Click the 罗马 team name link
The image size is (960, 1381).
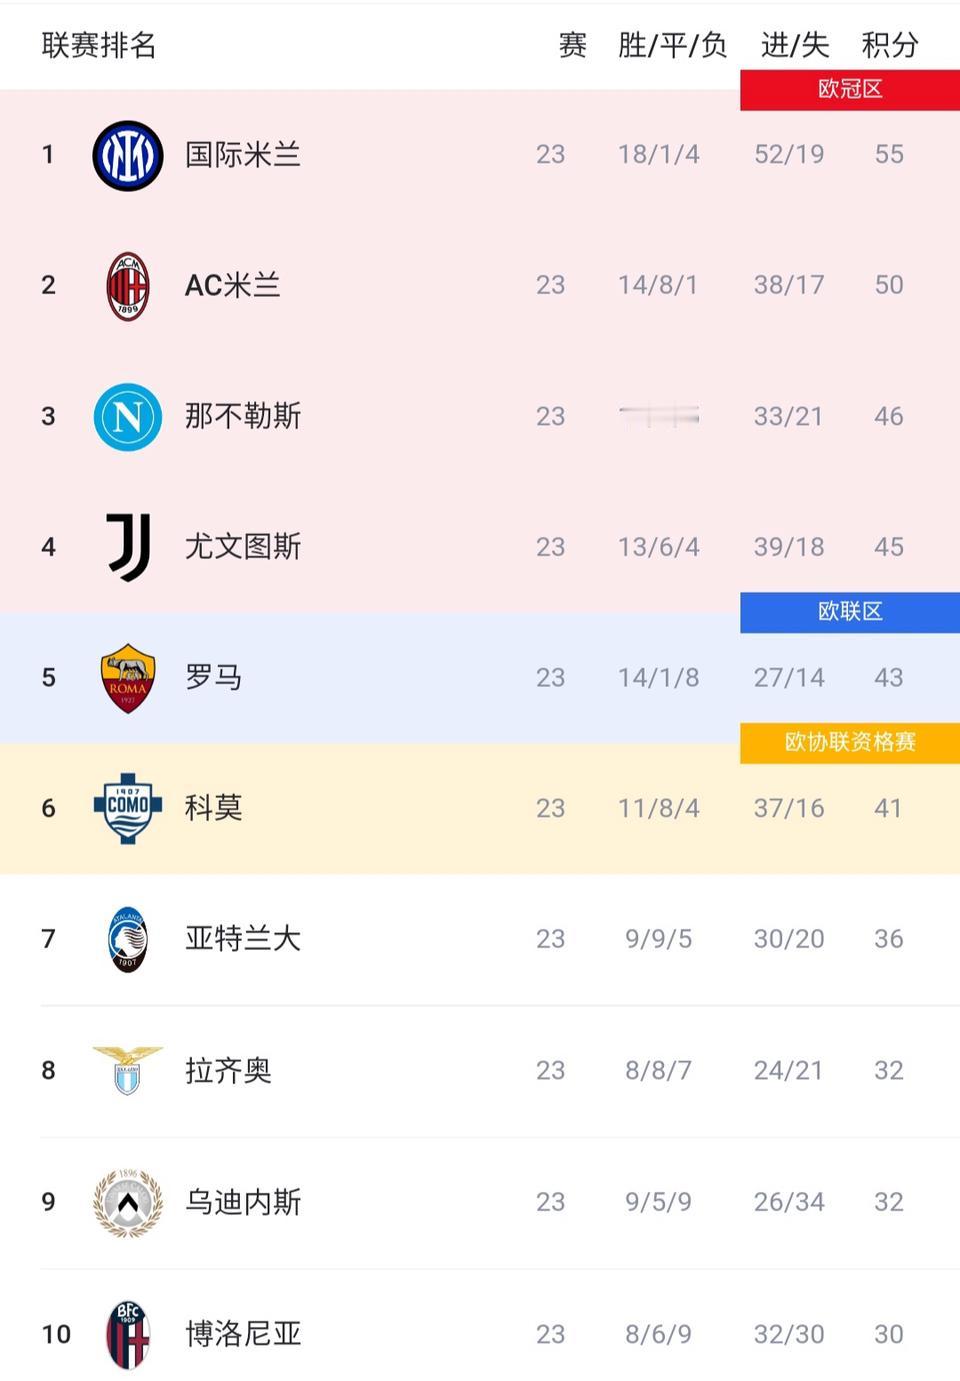211,677
